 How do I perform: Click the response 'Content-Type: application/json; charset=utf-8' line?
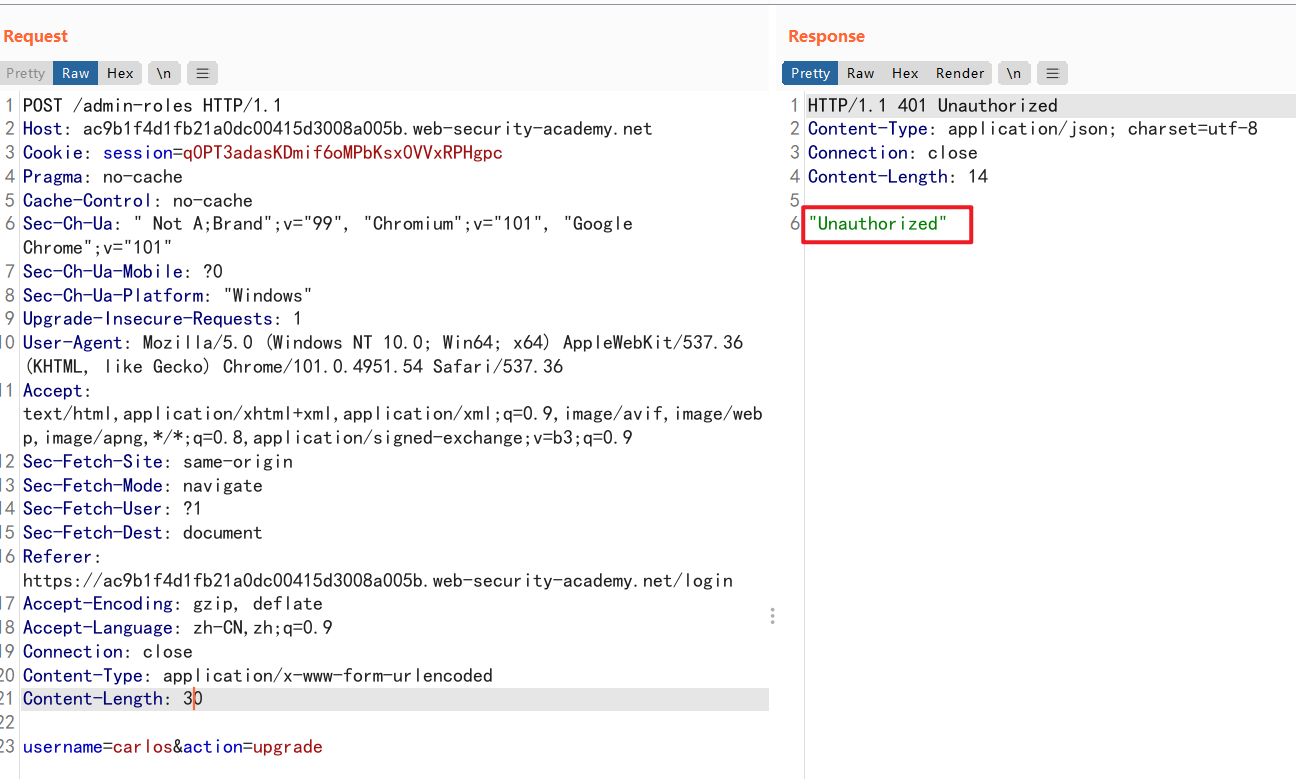(1033, 128)
